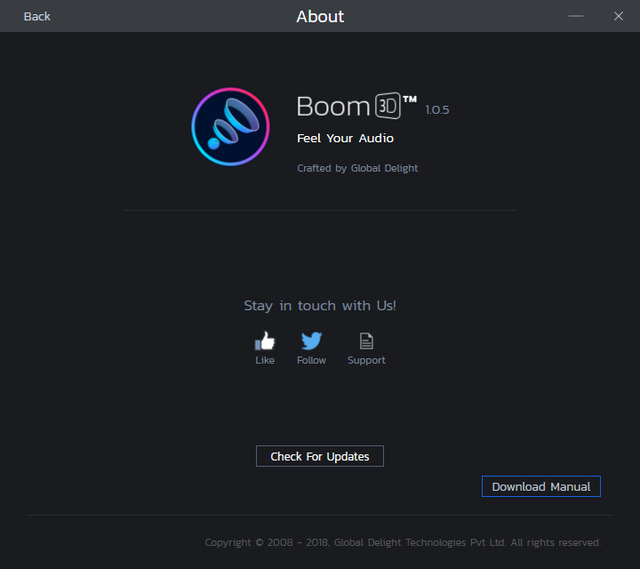This screenshot has height=569, width=640.
Task: Select the Follow text label
Action: coord(311,360)
